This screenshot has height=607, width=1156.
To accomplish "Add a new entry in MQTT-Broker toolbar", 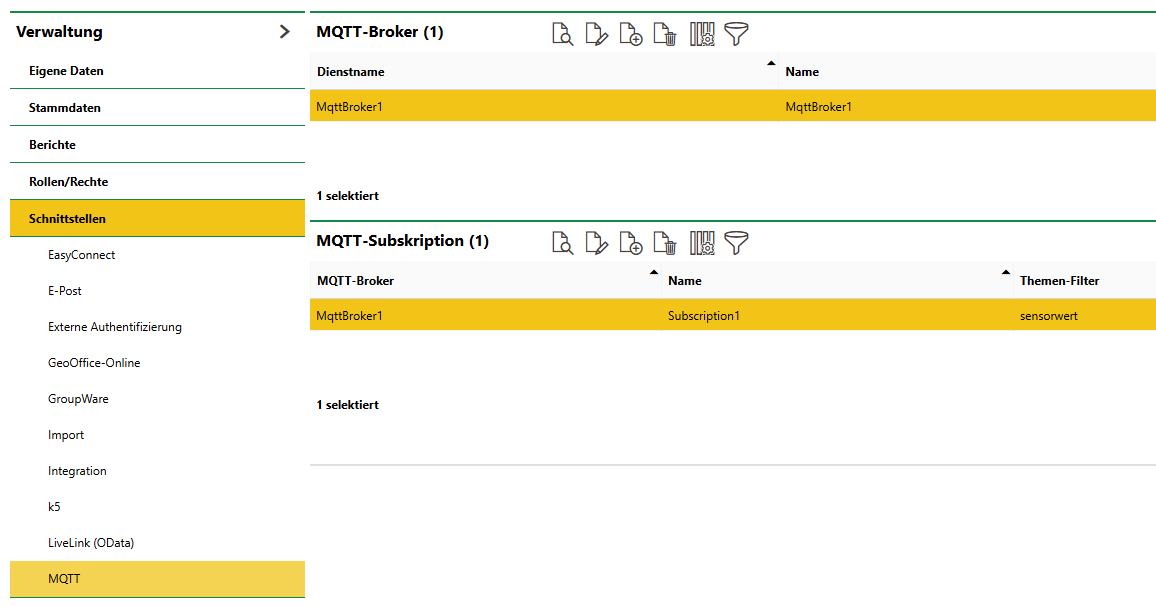I will pos(630,34).
